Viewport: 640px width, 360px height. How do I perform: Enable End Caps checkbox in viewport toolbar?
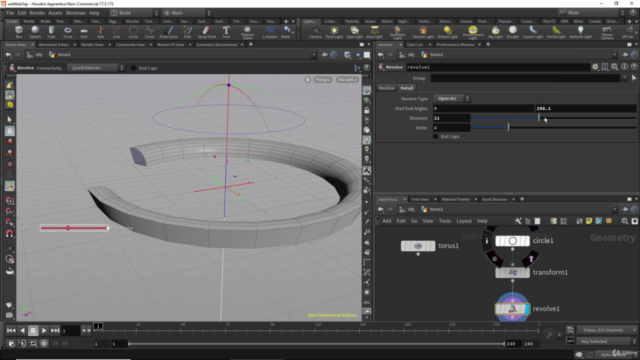tap(133, 68)
